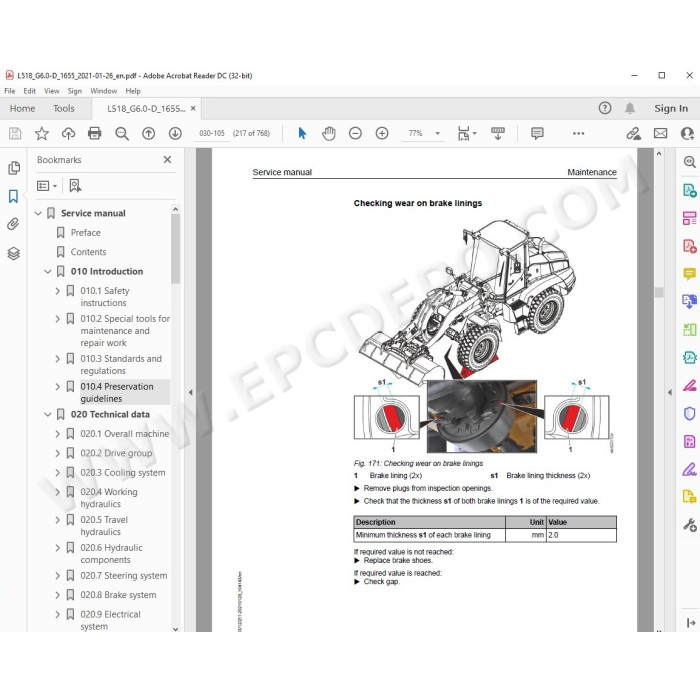Open 020.7 Steering system bookmark

(124, 576)
